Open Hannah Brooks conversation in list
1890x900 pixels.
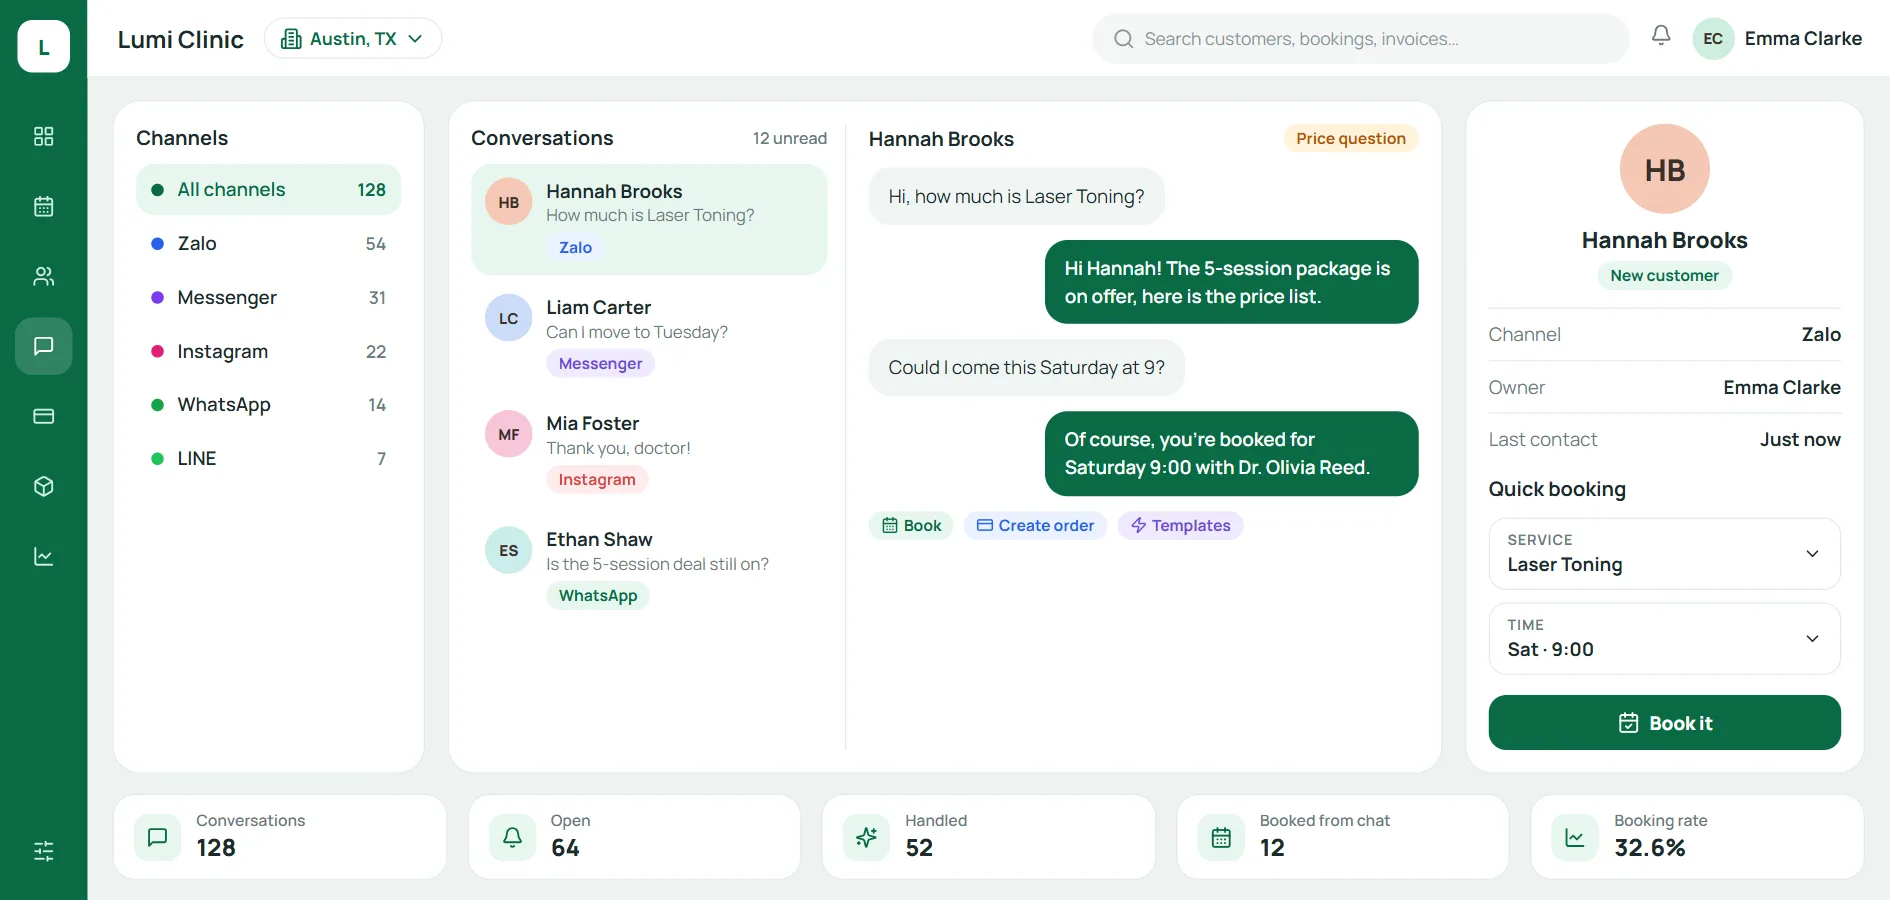point(649,220)
